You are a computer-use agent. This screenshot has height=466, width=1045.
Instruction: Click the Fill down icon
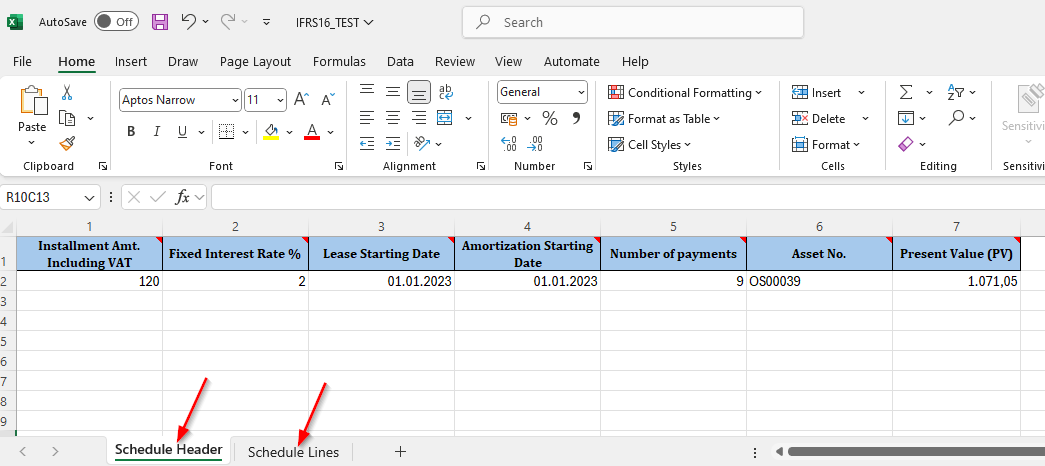point(906,118)
